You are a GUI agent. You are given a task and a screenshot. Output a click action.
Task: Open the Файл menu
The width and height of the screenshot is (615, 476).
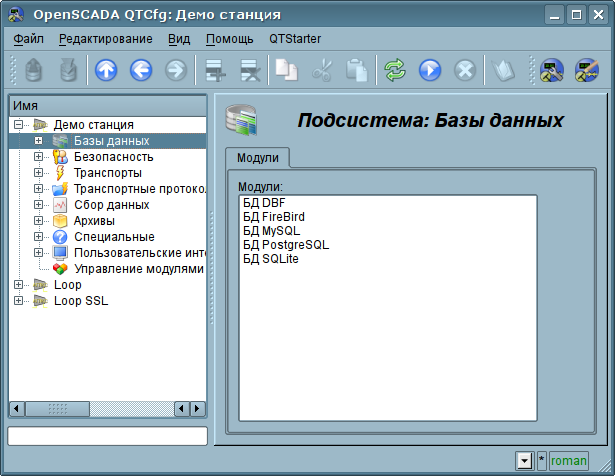(x=28, y=39)
